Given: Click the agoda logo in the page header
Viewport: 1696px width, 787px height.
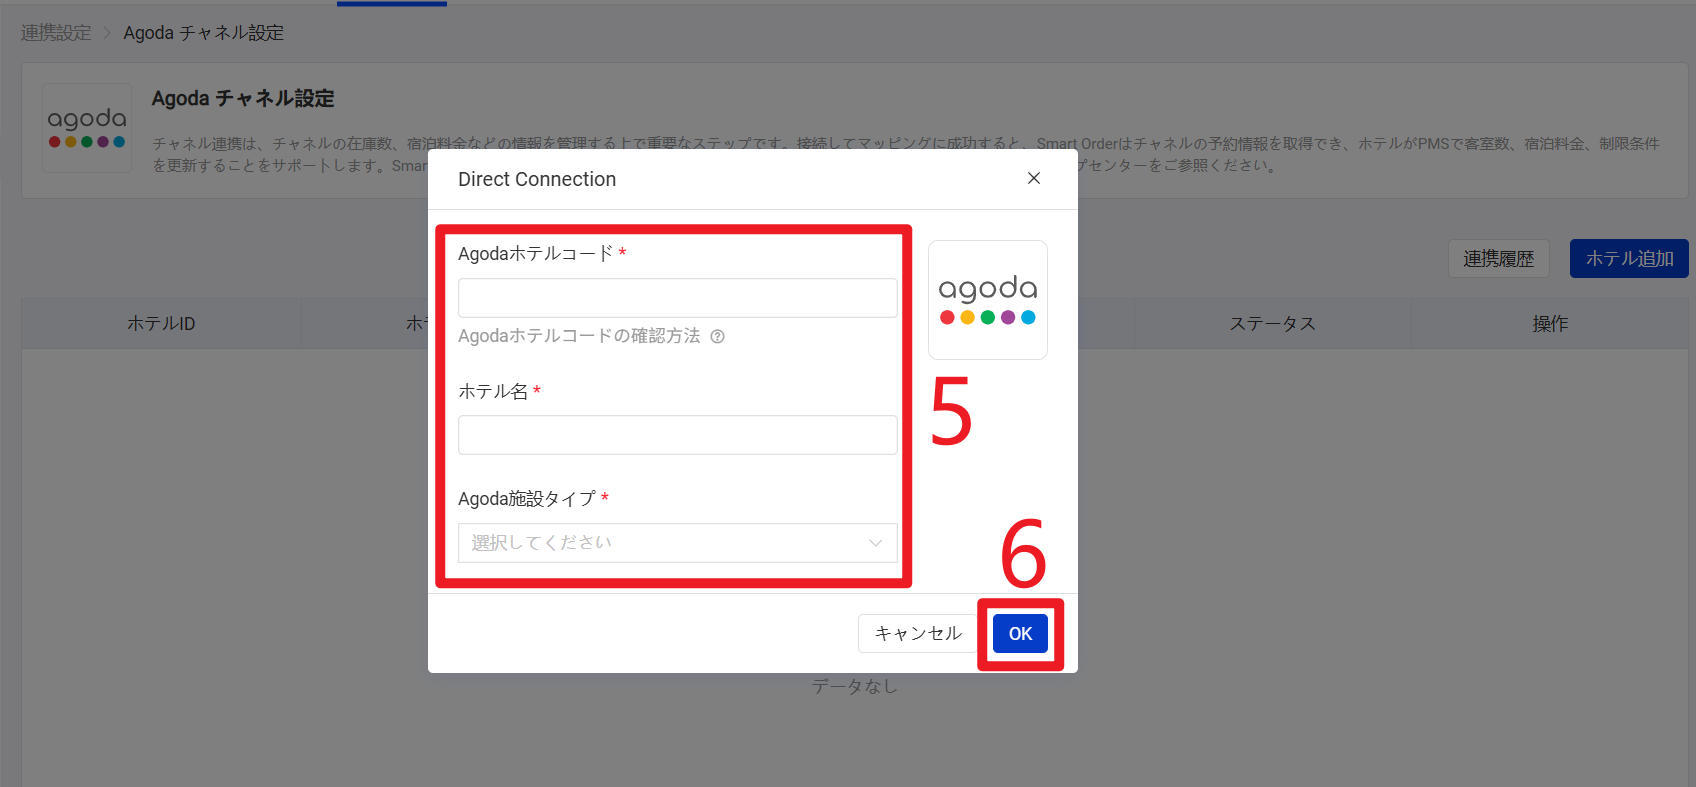Looking at the screenshot, I should coord(87,128).
